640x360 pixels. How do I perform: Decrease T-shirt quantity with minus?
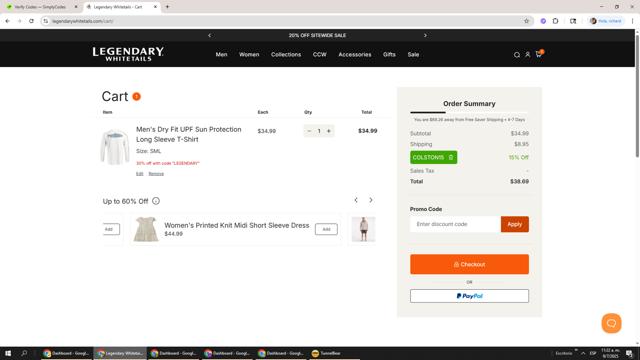pos(309,131)
